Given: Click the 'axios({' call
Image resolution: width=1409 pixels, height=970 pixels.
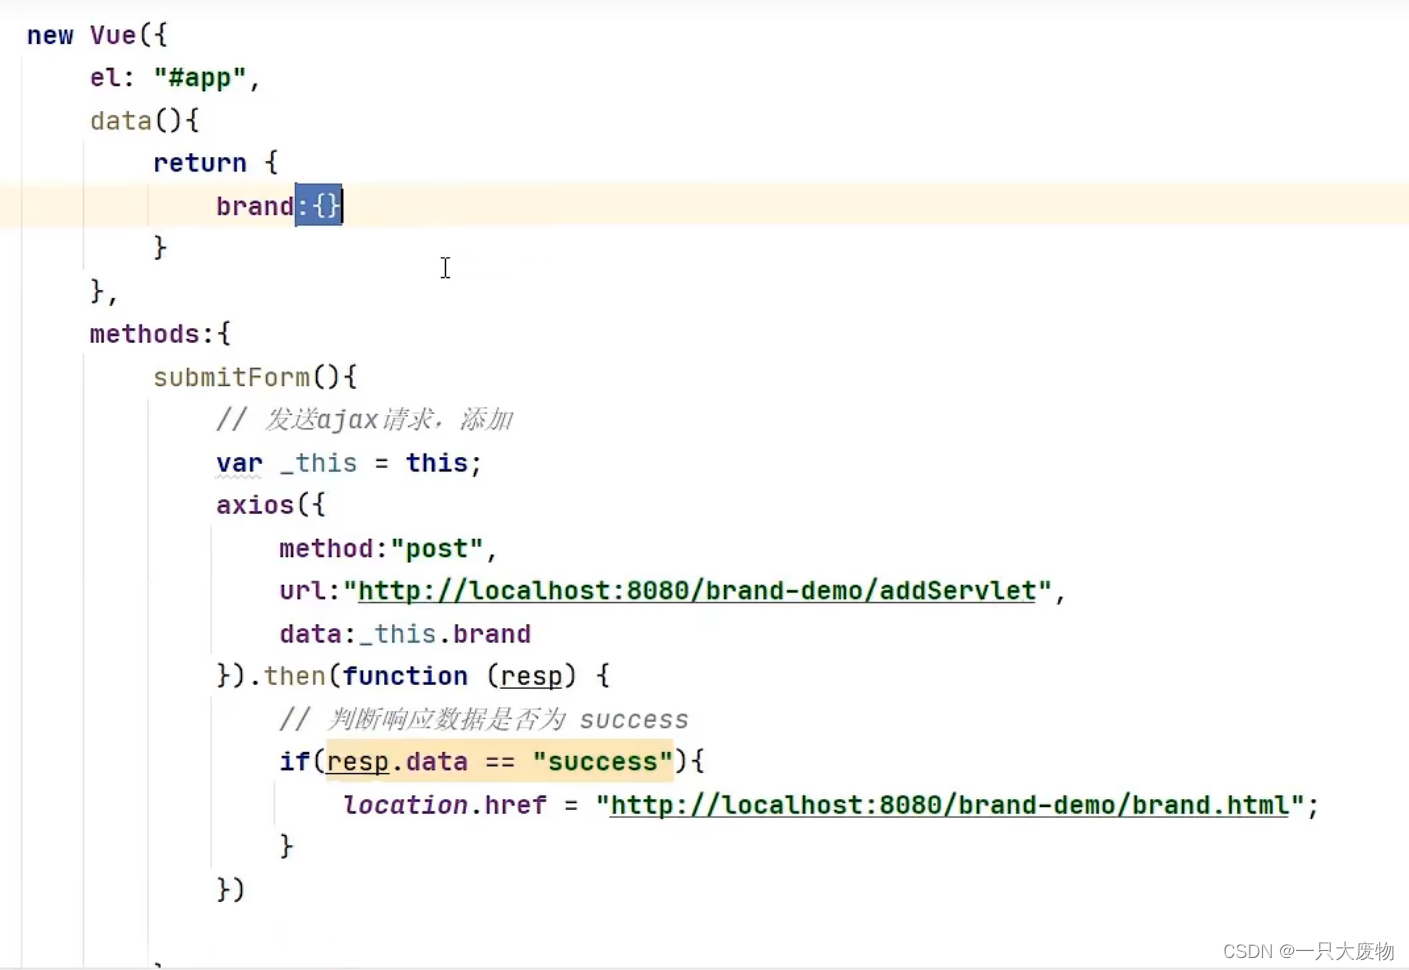Looking at the screenshot, I should point(270,505).
